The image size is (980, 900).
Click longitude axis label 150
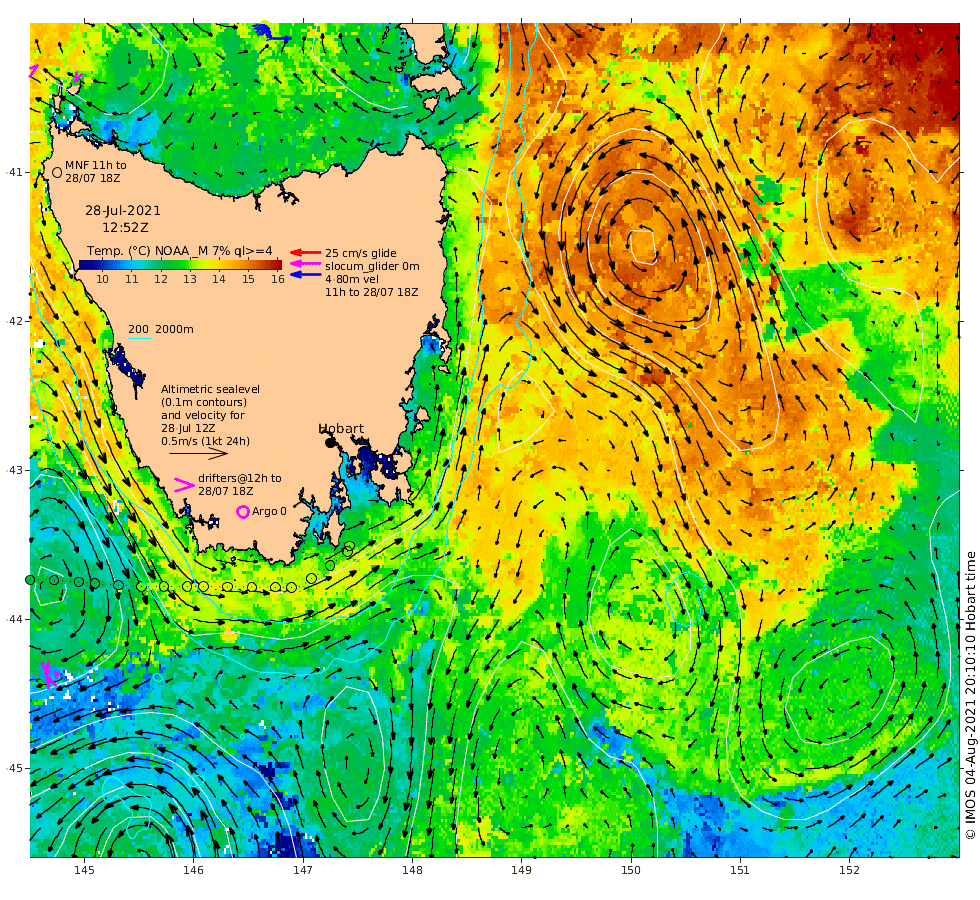[x=631, y=870]
